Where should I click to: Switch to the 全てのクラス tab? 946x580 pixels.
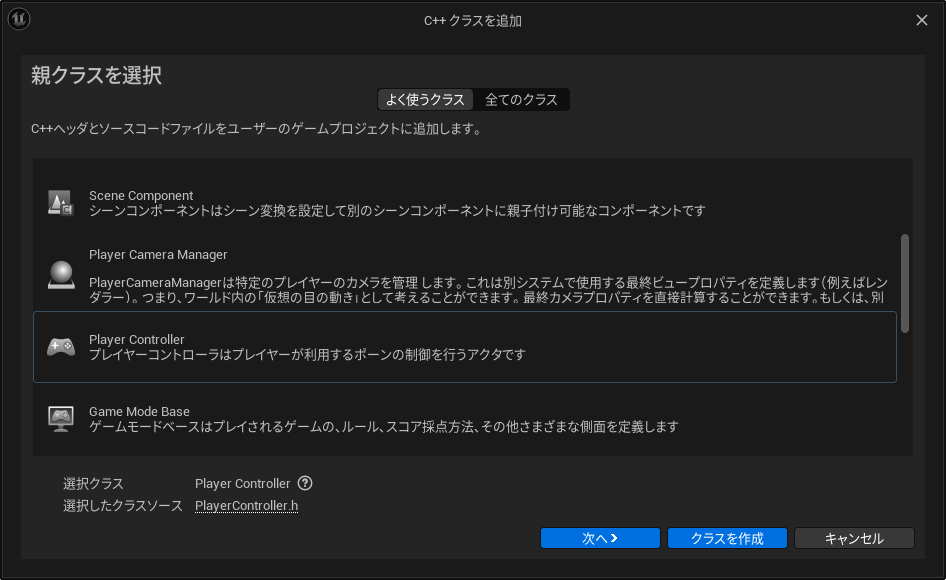point(521,100)
